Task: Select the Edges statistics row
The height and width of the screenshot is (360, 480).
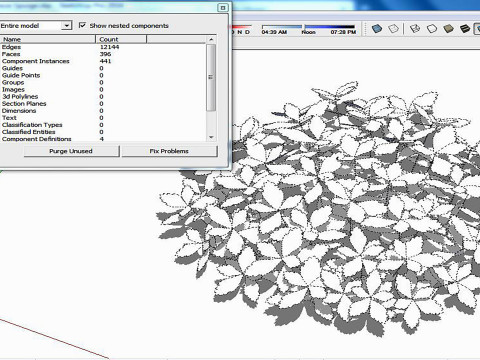Action: (x=103, y=47)
